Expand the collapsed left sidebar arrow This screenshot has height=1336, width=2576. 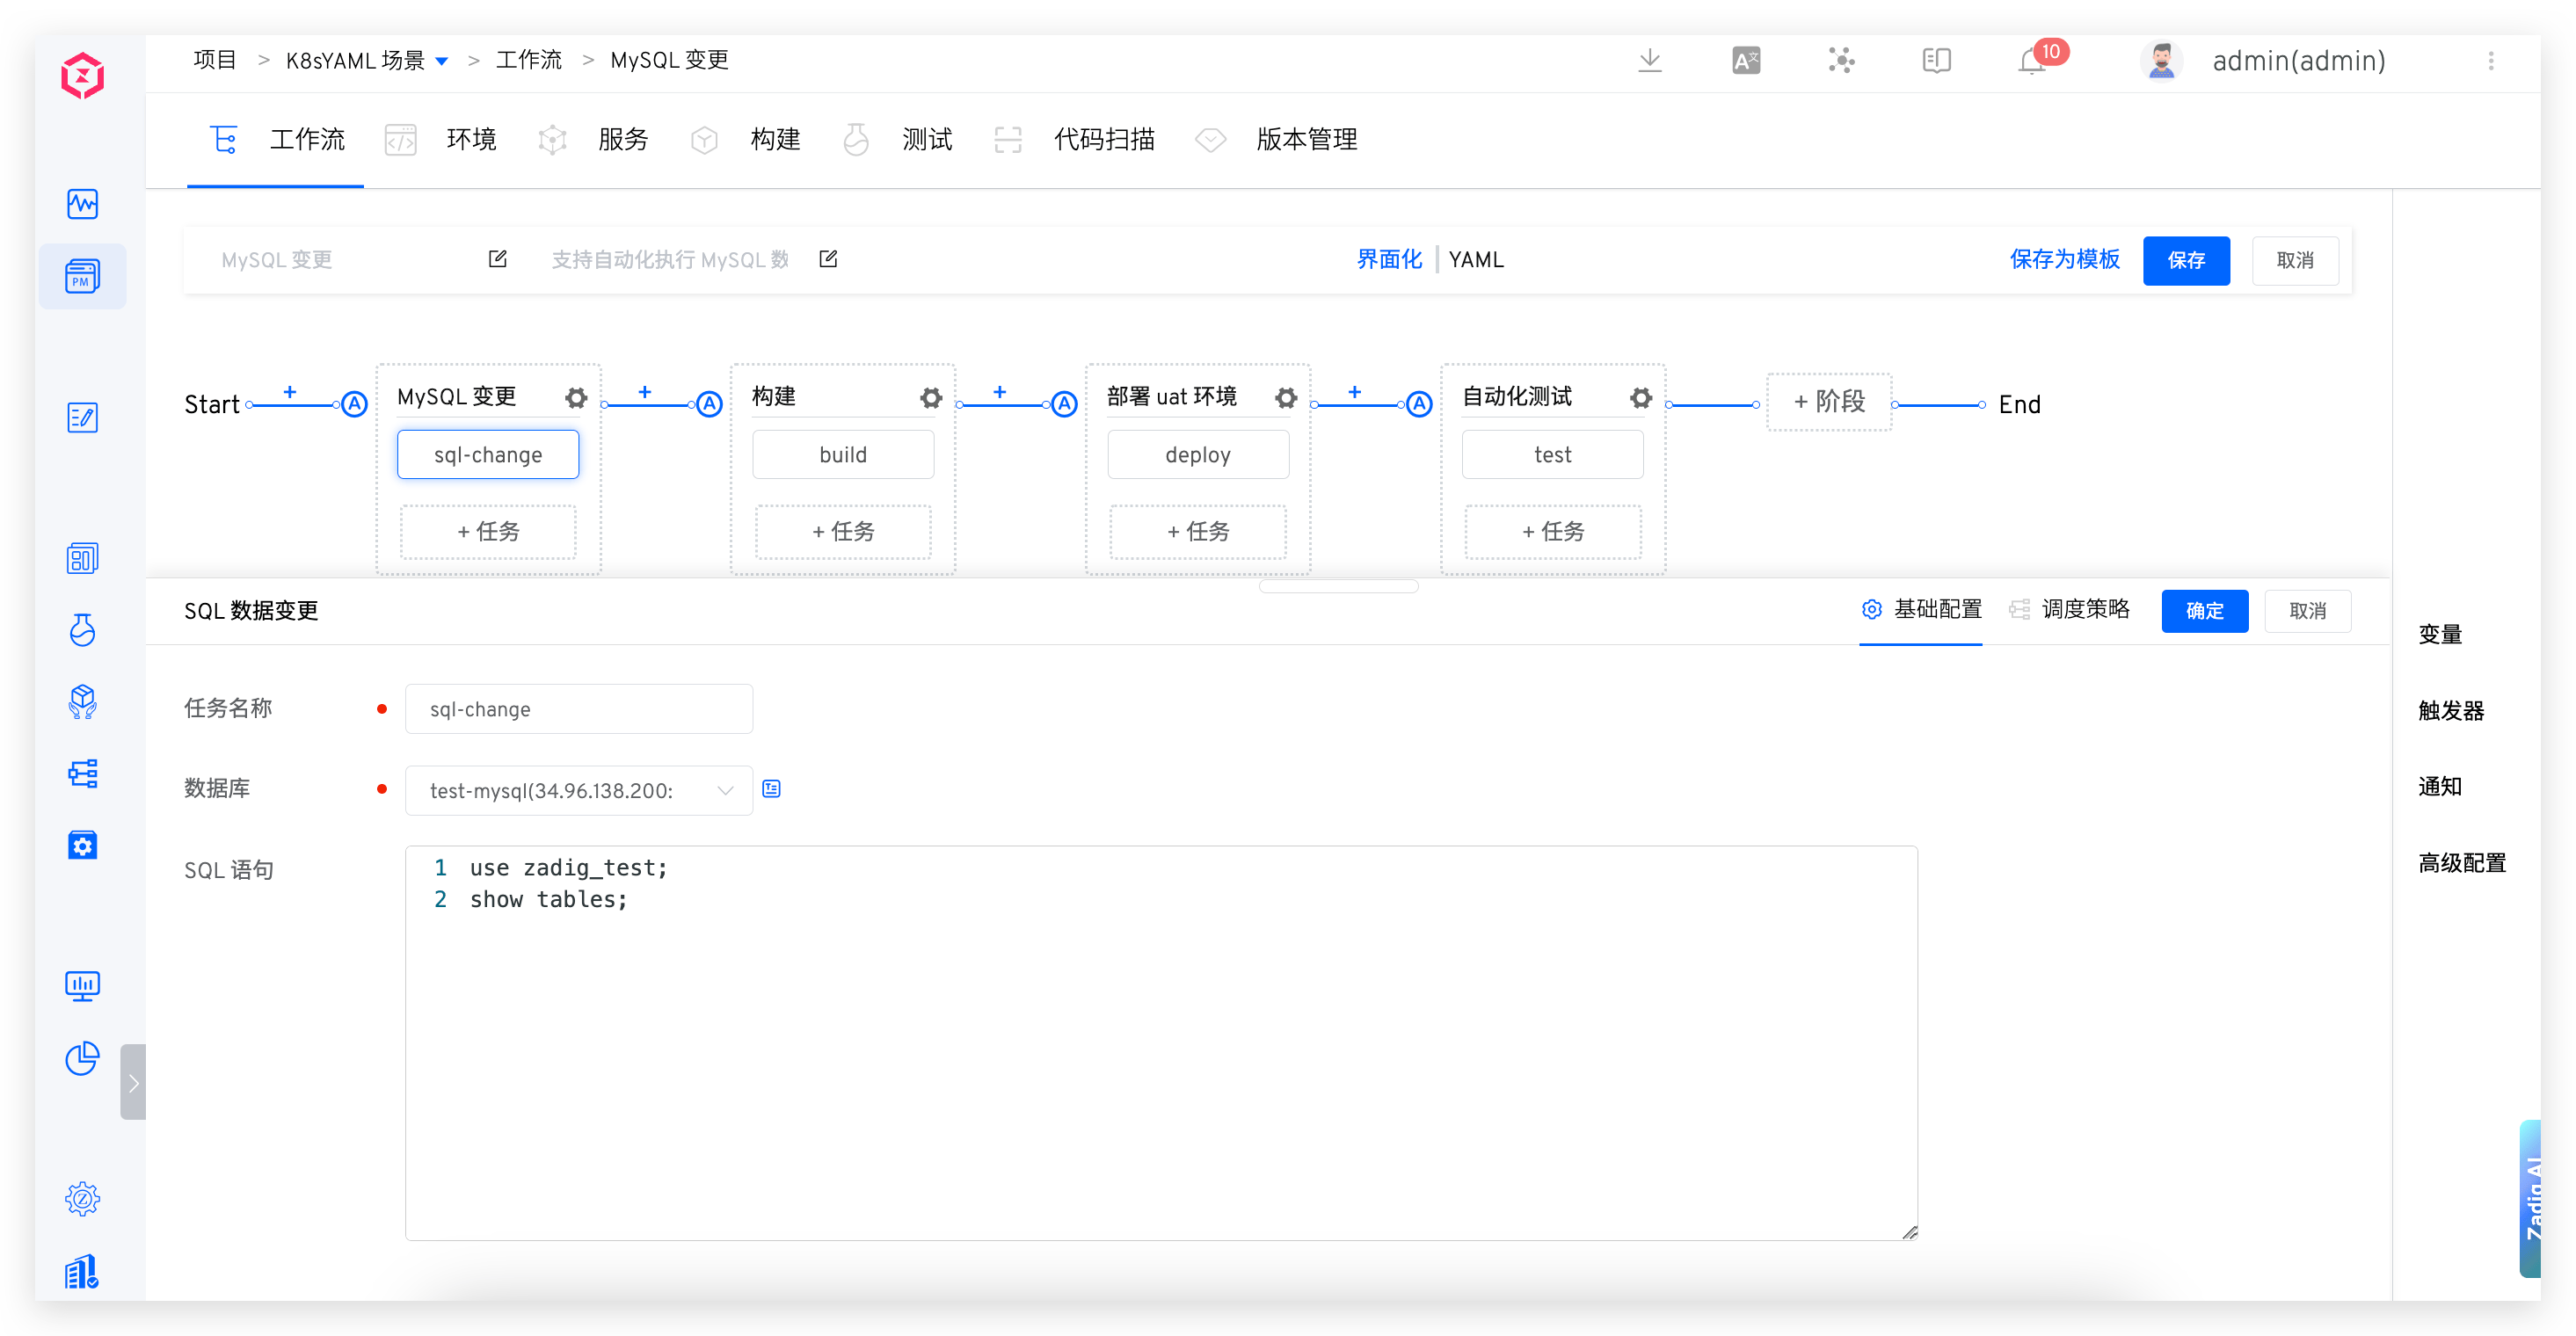pyautogui.click(x=133, y=1082)
